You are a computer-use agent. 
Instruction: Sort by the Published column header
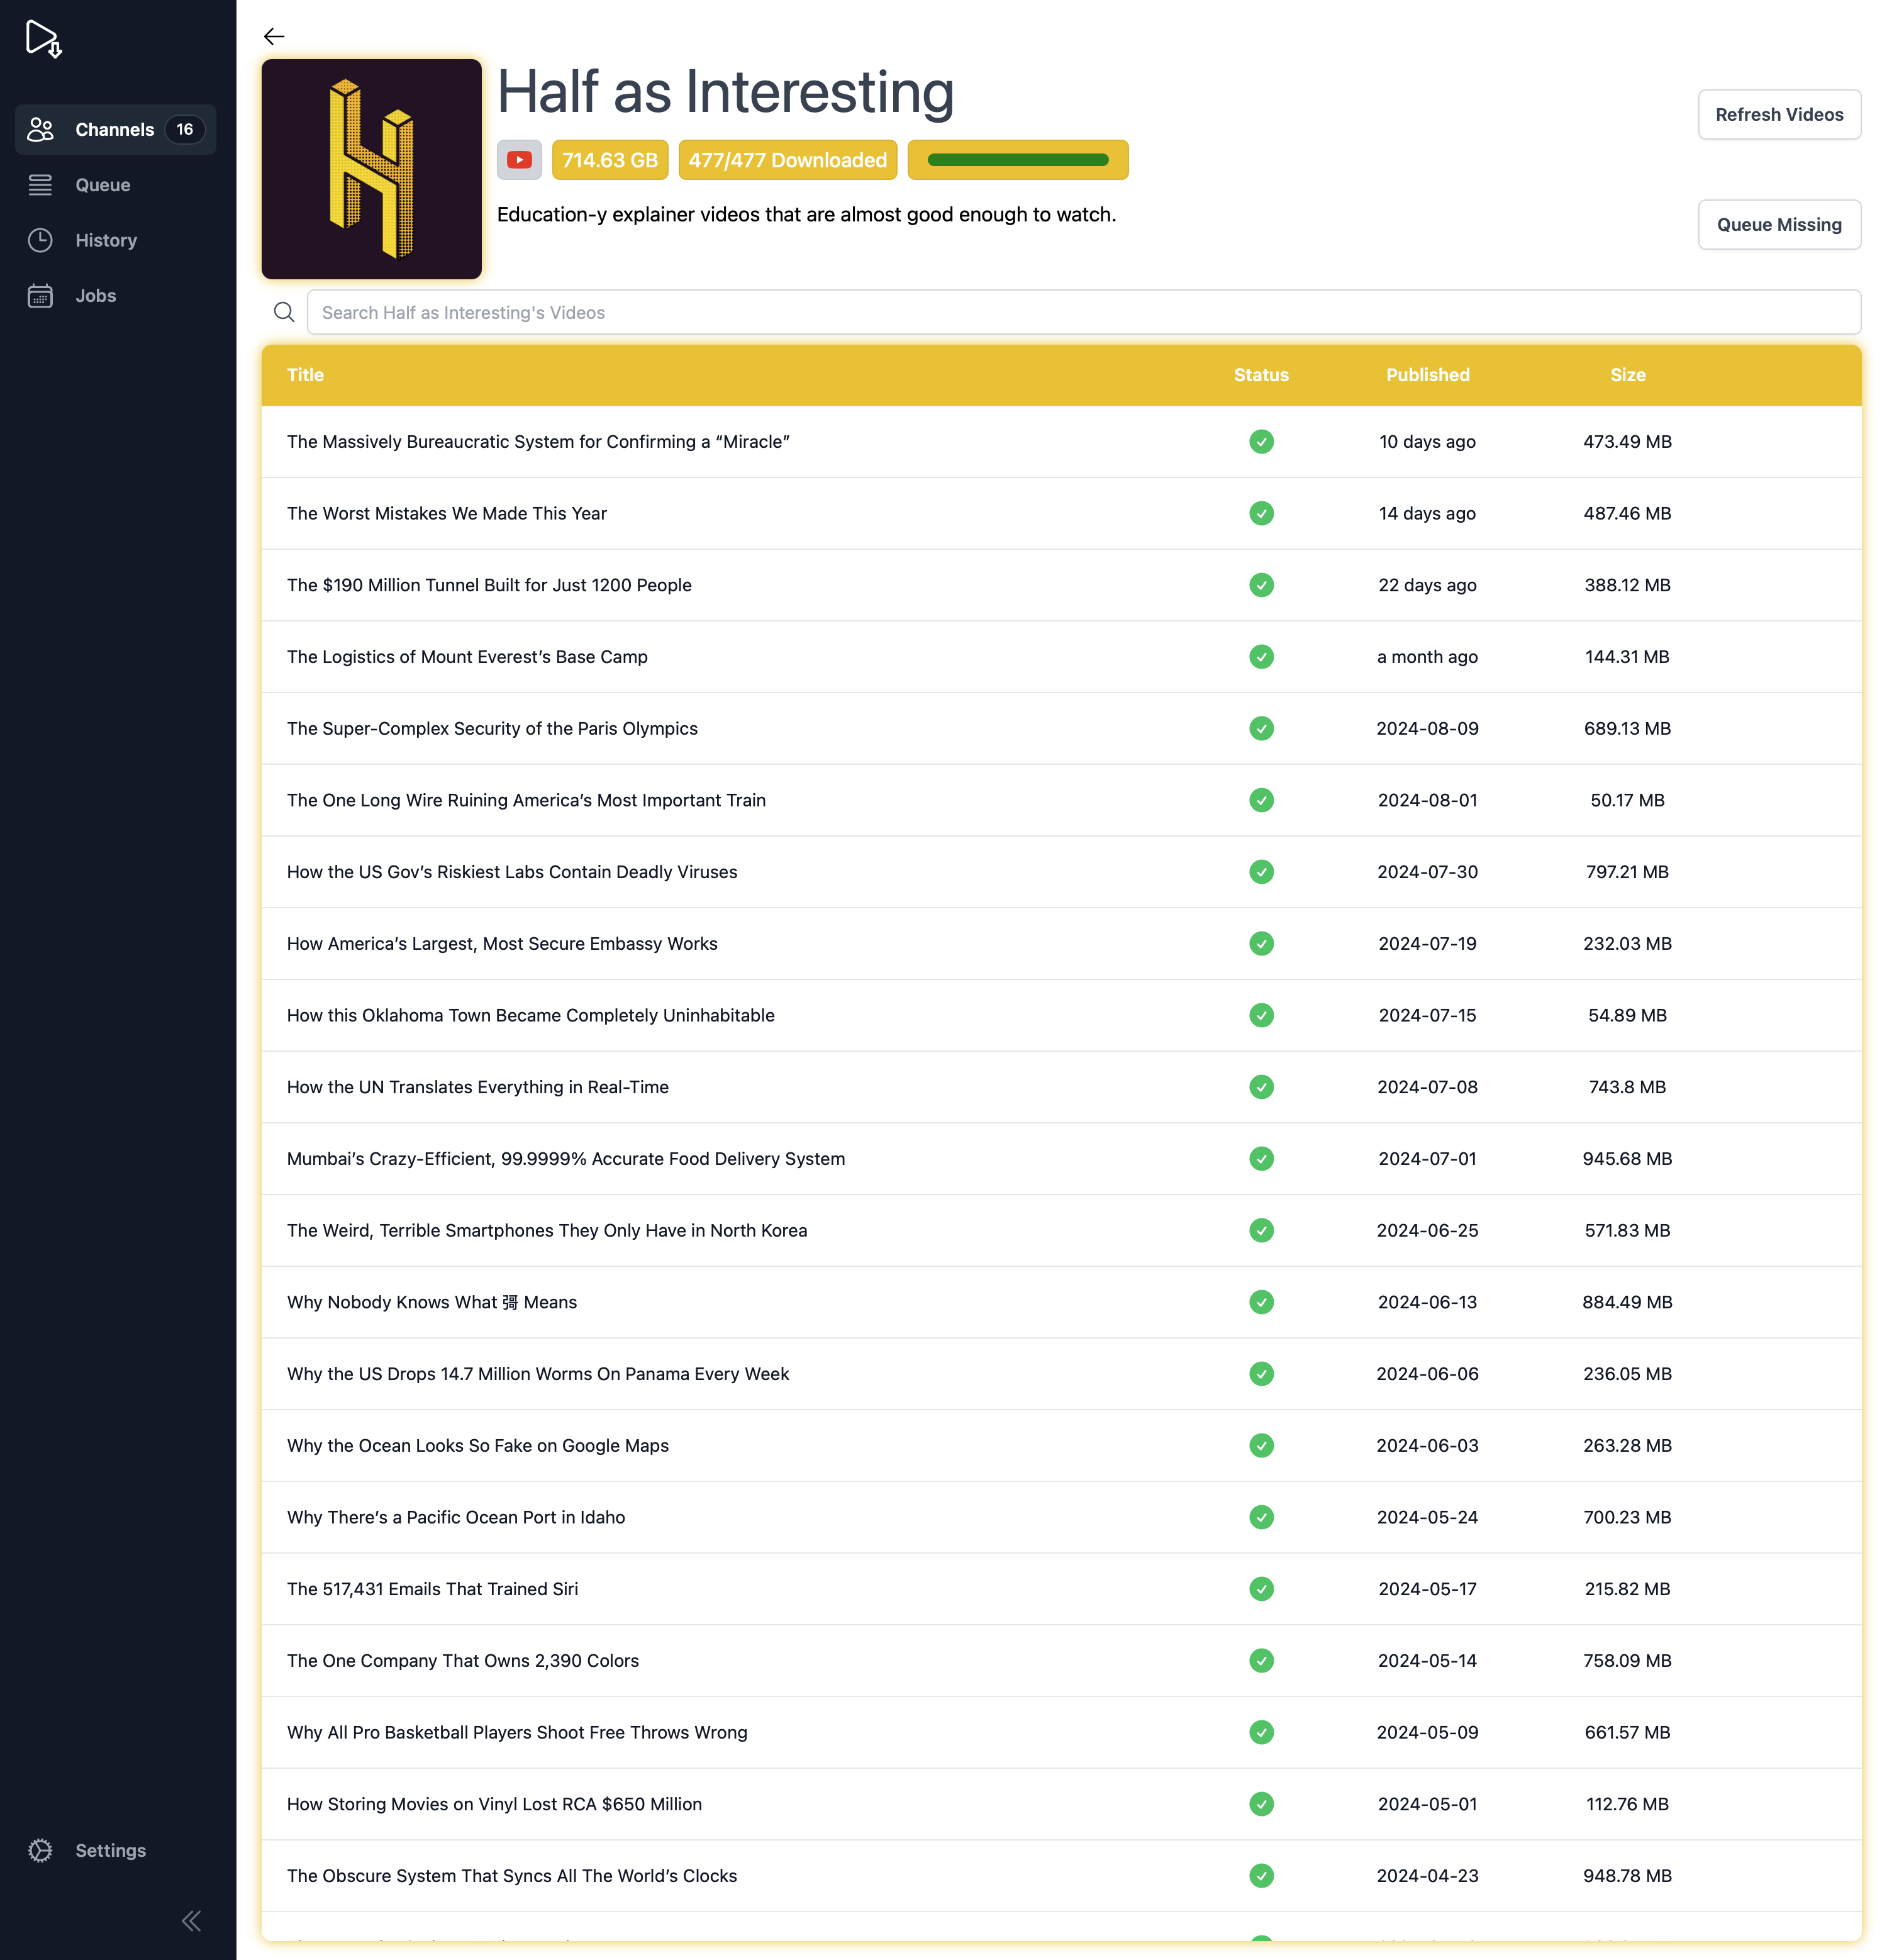pos(1427,375)
